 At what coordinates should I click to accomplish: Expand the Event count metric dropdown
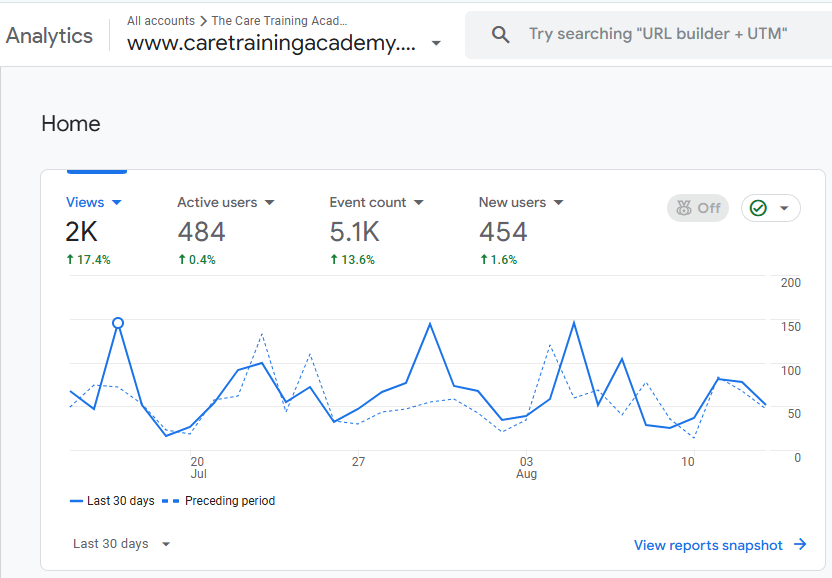(419, 202)
